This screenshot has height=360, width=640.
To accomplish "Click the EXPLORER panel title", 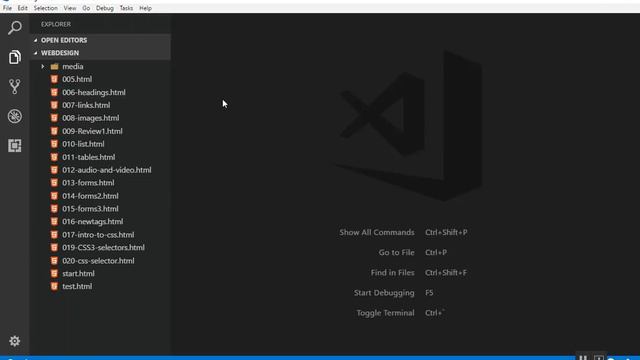I will (x=56, y=24).
